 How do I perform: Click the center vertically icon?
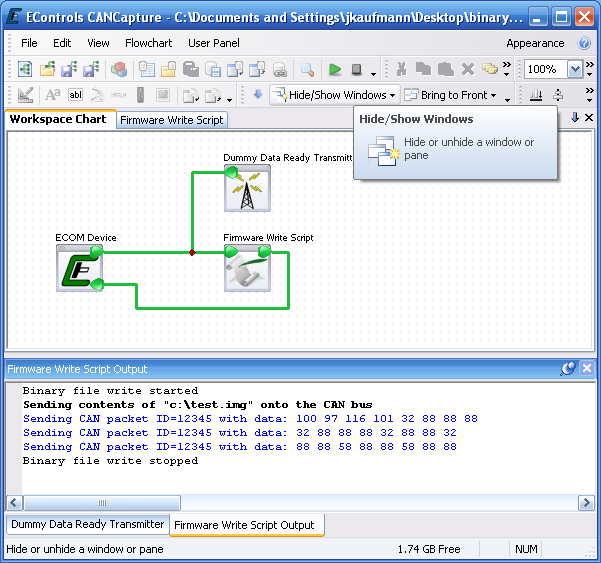558,95
